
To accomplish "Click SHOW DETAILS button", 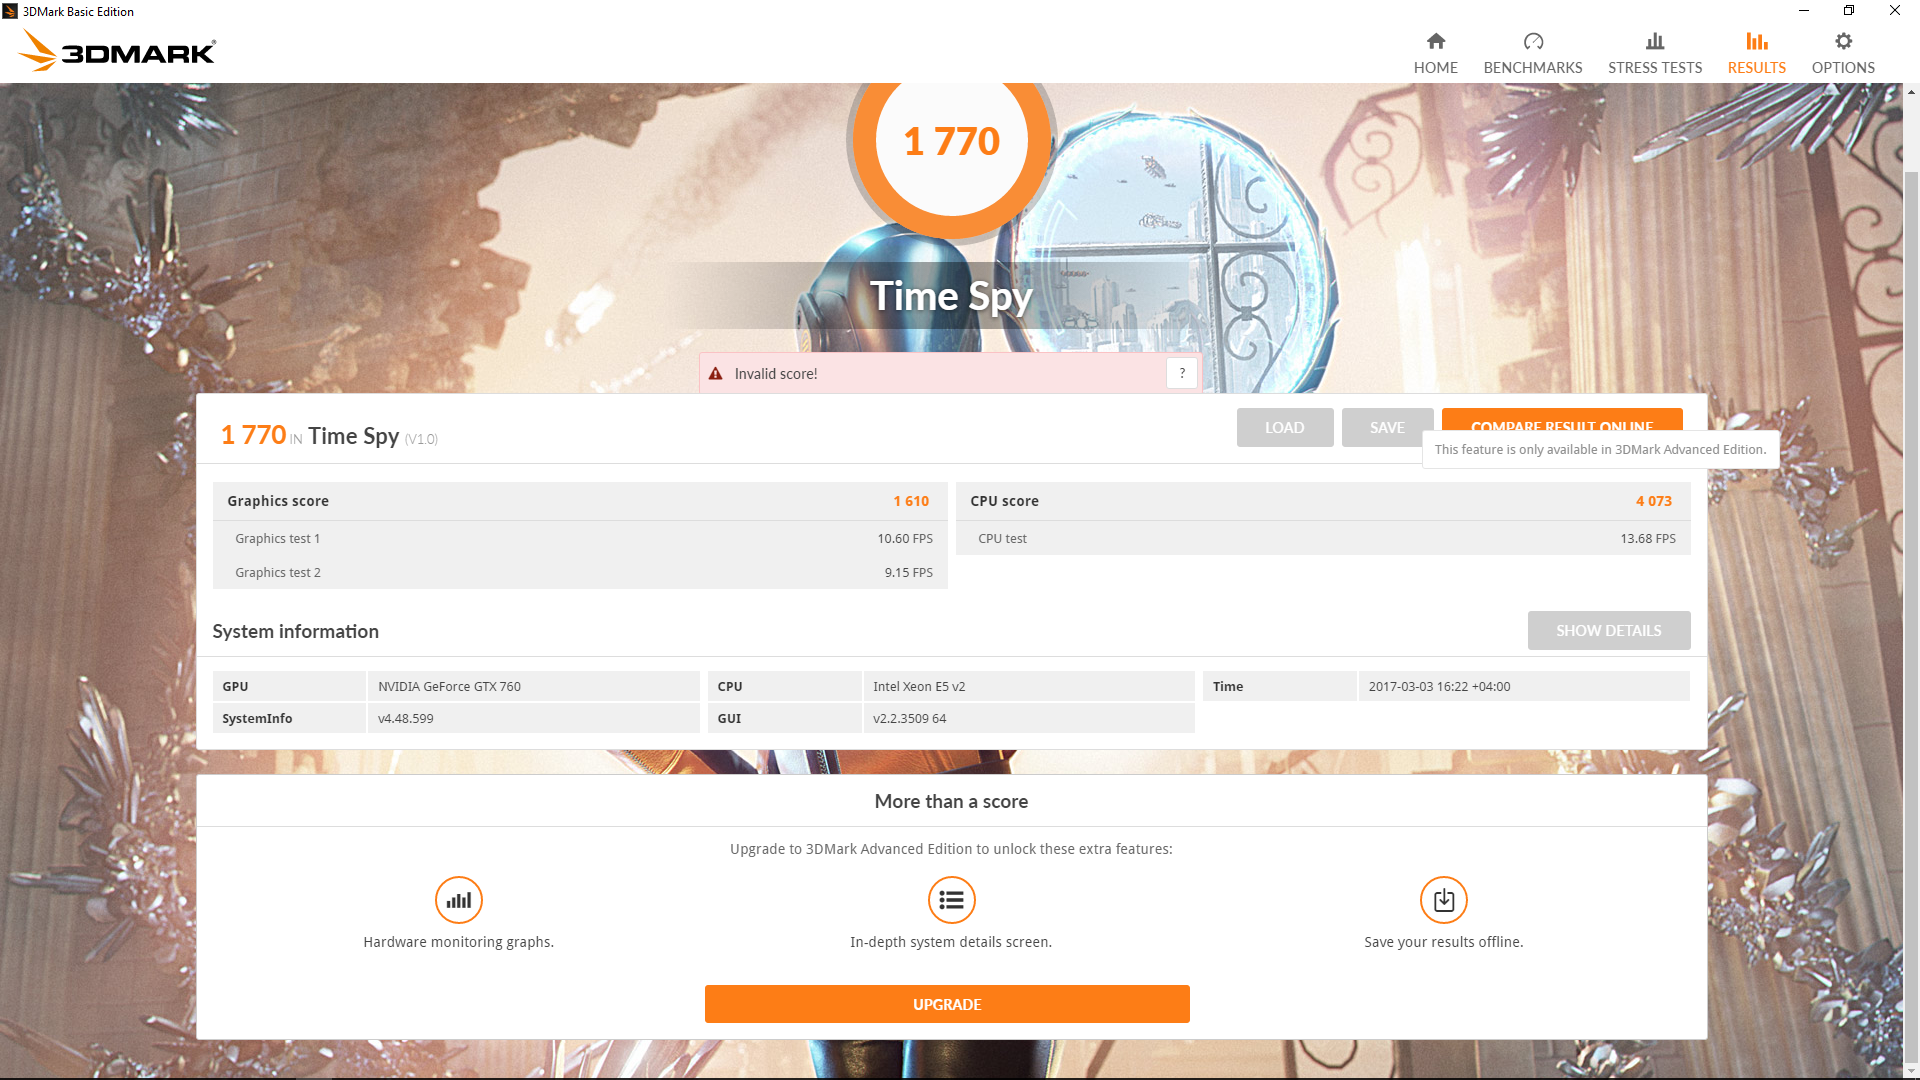I will tap(1609, 630).
